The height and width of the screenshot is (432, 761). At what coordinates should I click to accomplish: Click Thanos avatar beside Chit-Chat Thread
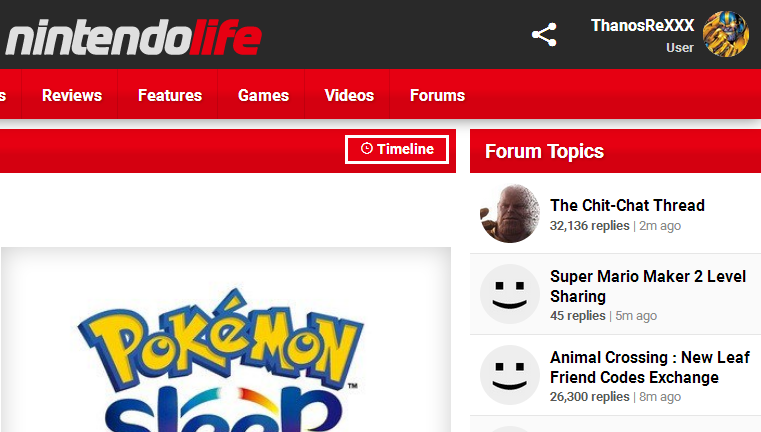point(510,213)
